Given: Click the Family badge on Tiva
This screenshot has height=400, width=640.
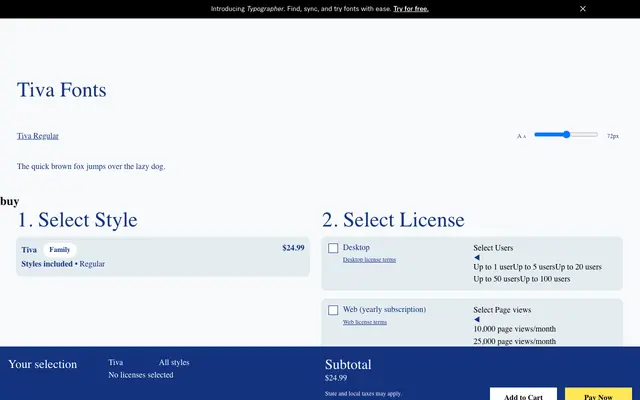Looking at the screenshot, I should click(60, 250).
